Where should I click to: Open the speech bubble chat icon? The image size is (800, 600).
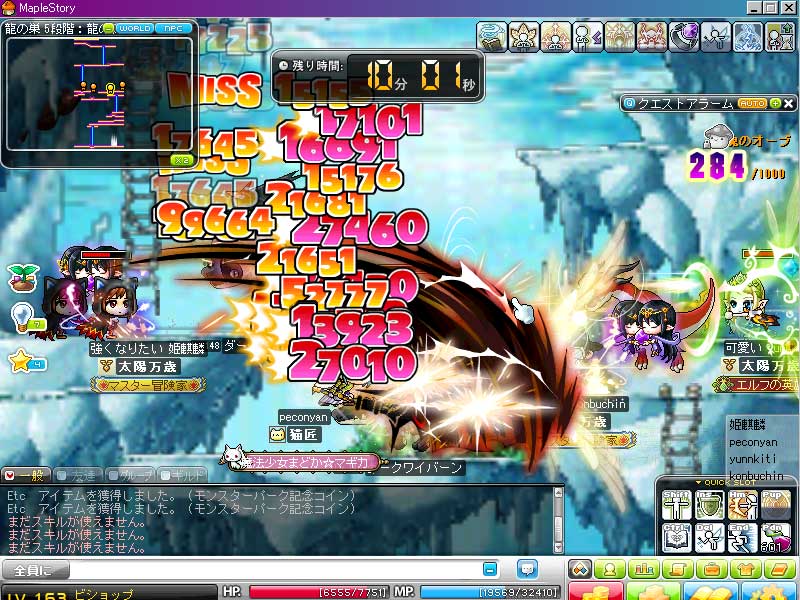[x=527, y=569]
